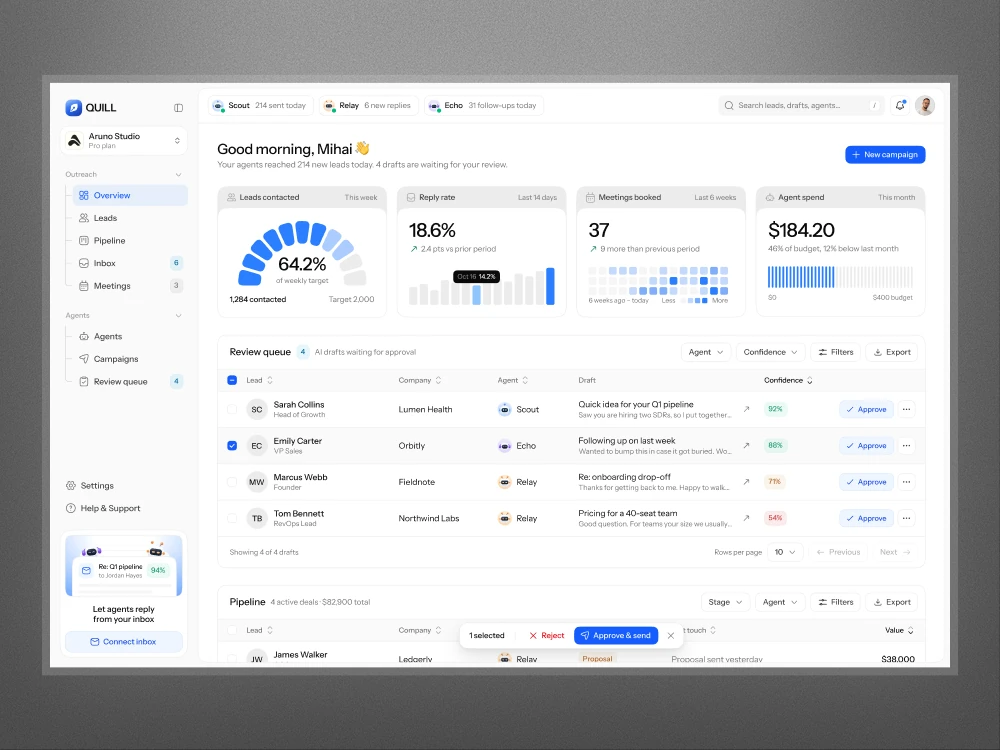Open draft arrow for Tom Bennett row

pyautogui.click(x=746, y=518)
